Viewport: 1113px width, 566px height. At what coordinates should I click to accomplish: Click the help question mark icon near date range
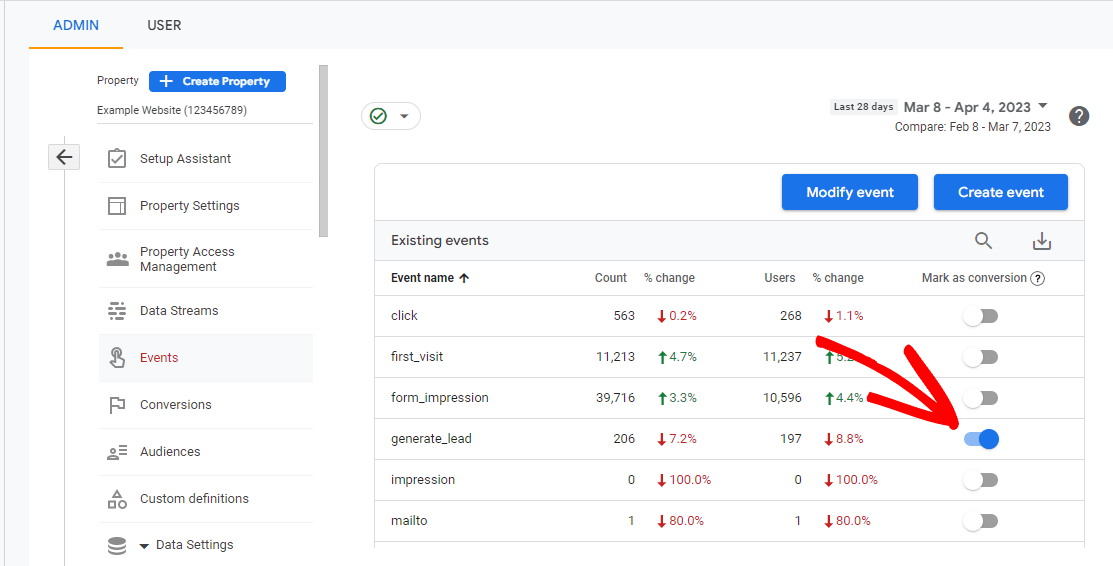pos(1079,116)
